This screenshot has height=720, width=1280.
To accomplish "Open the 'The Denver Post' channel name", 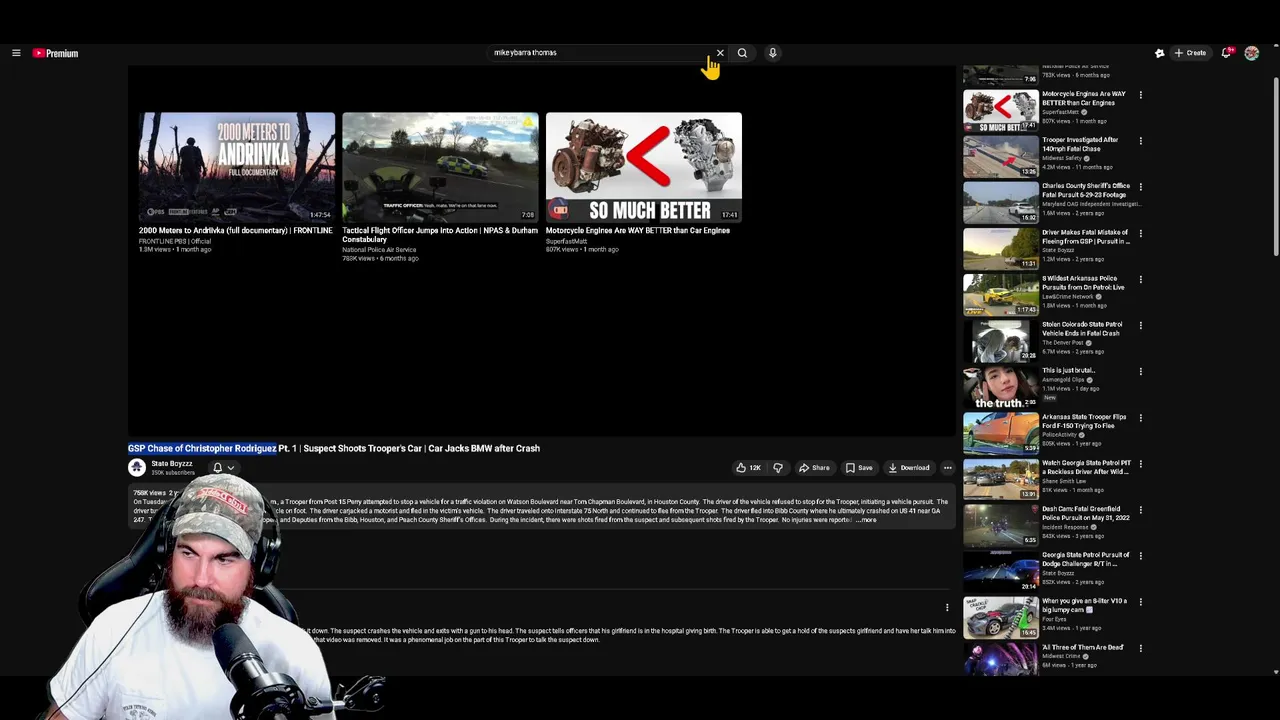I will tap(1064, 343).
